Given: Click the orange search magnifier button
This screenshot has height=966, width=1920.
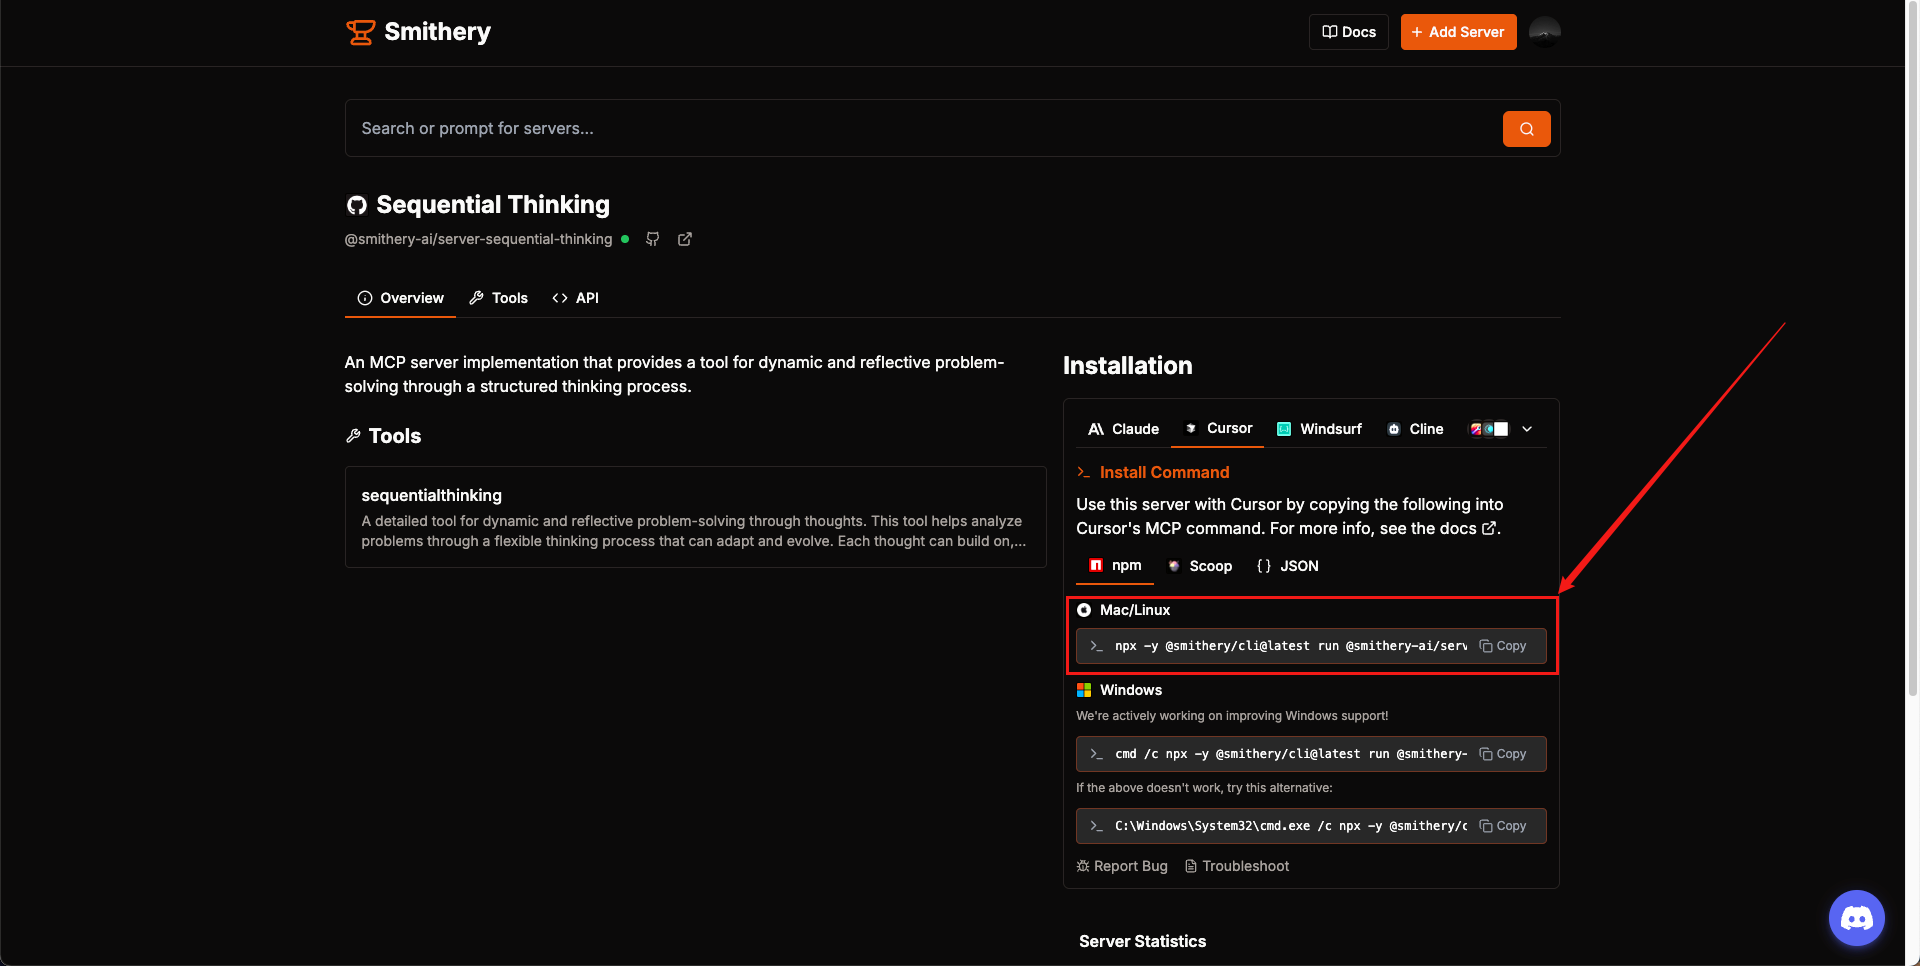Looking at the screenshot, I should click(1526, 128).
